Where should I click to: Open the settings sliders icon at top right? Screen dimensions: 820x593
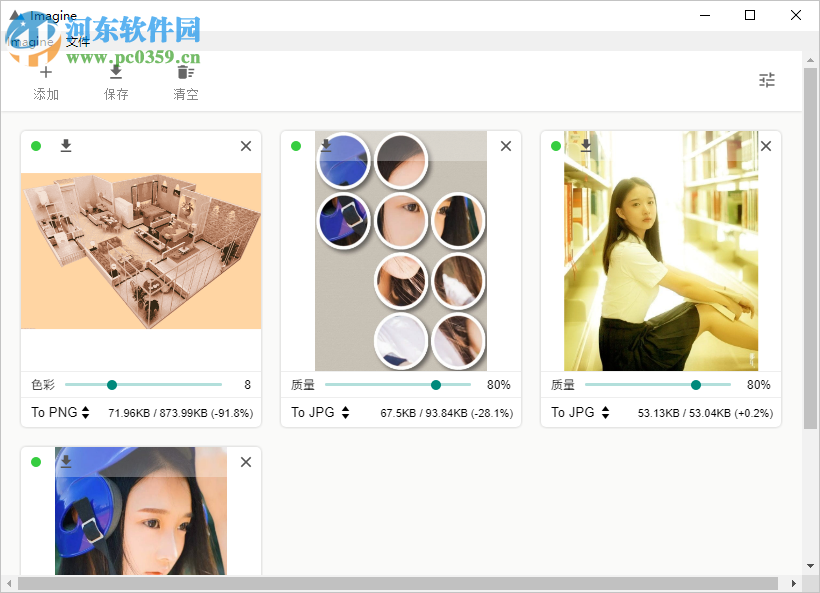pos(767,80)
